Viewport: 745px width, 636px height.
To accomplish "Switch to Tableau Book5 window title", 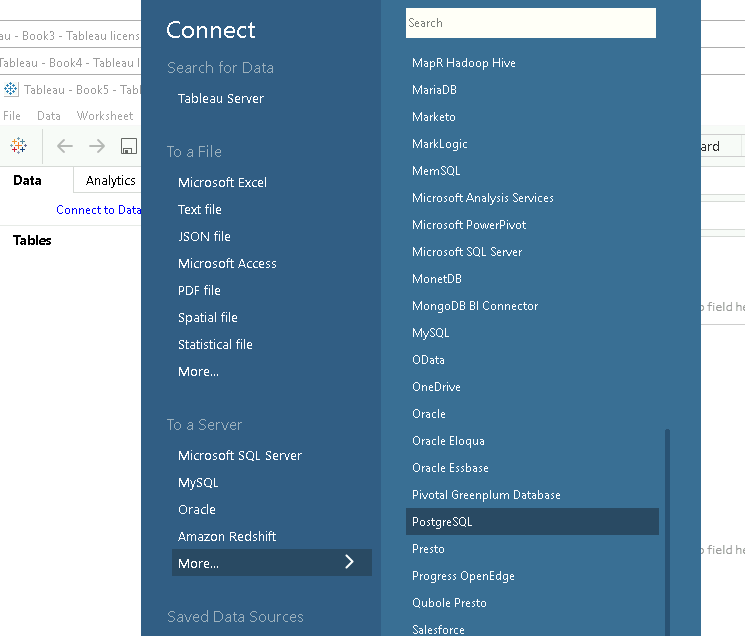I will [x=81, y=90].
